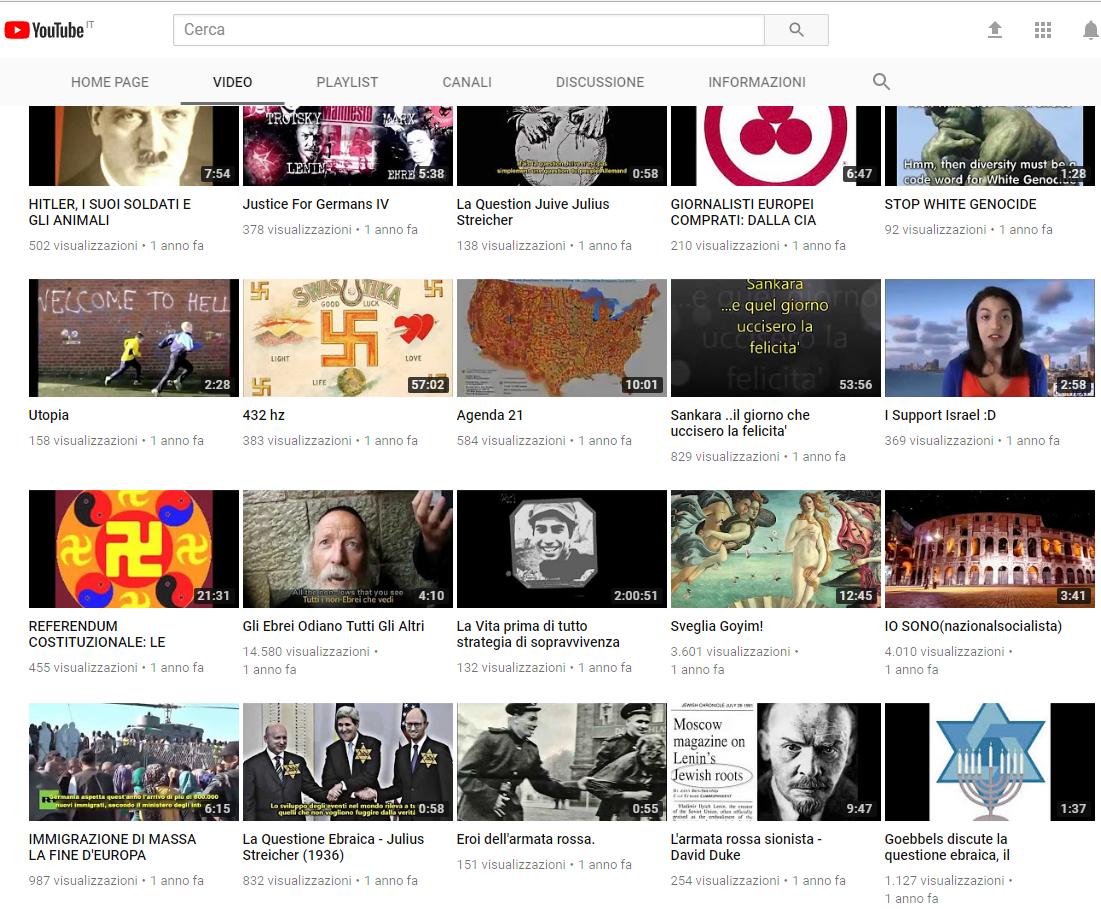Go to the CANALI tab
This screenshot has width=1101, height=909.
tap(467, 82)
